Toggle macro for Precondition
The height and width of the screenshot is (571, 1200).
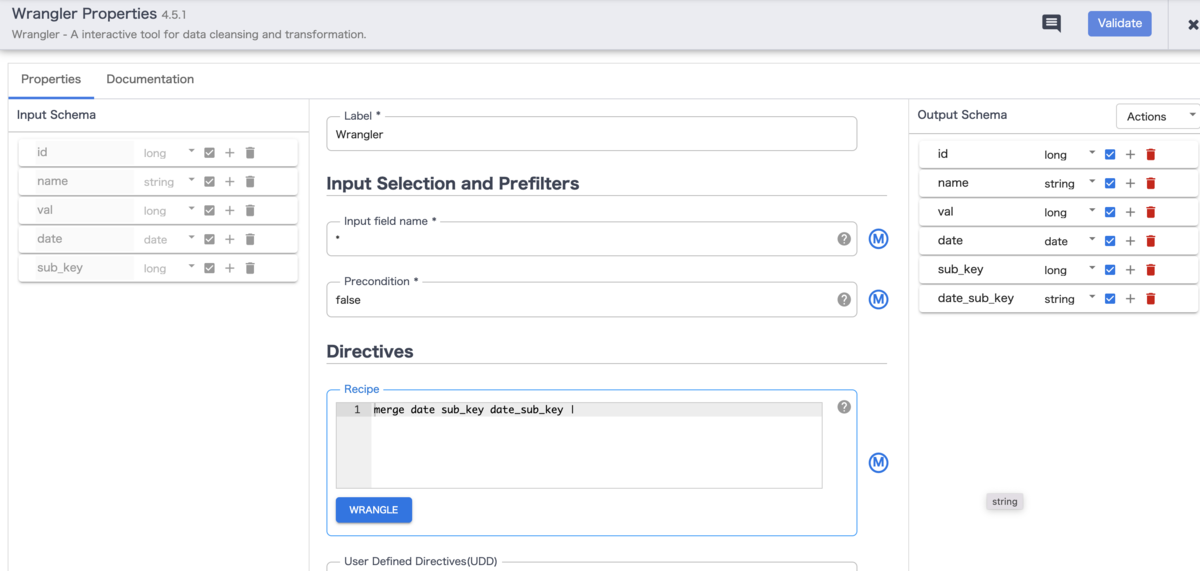click(878, 299)
